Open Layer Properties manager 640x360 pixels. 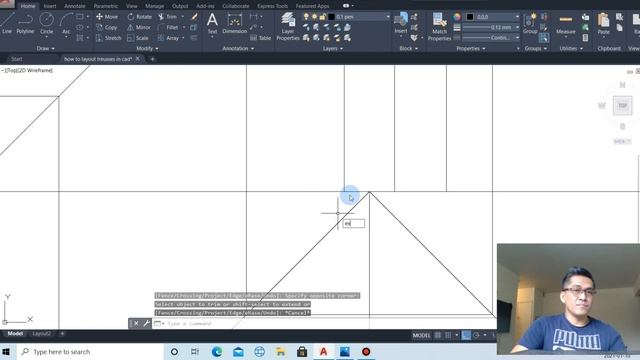point(288,27)
